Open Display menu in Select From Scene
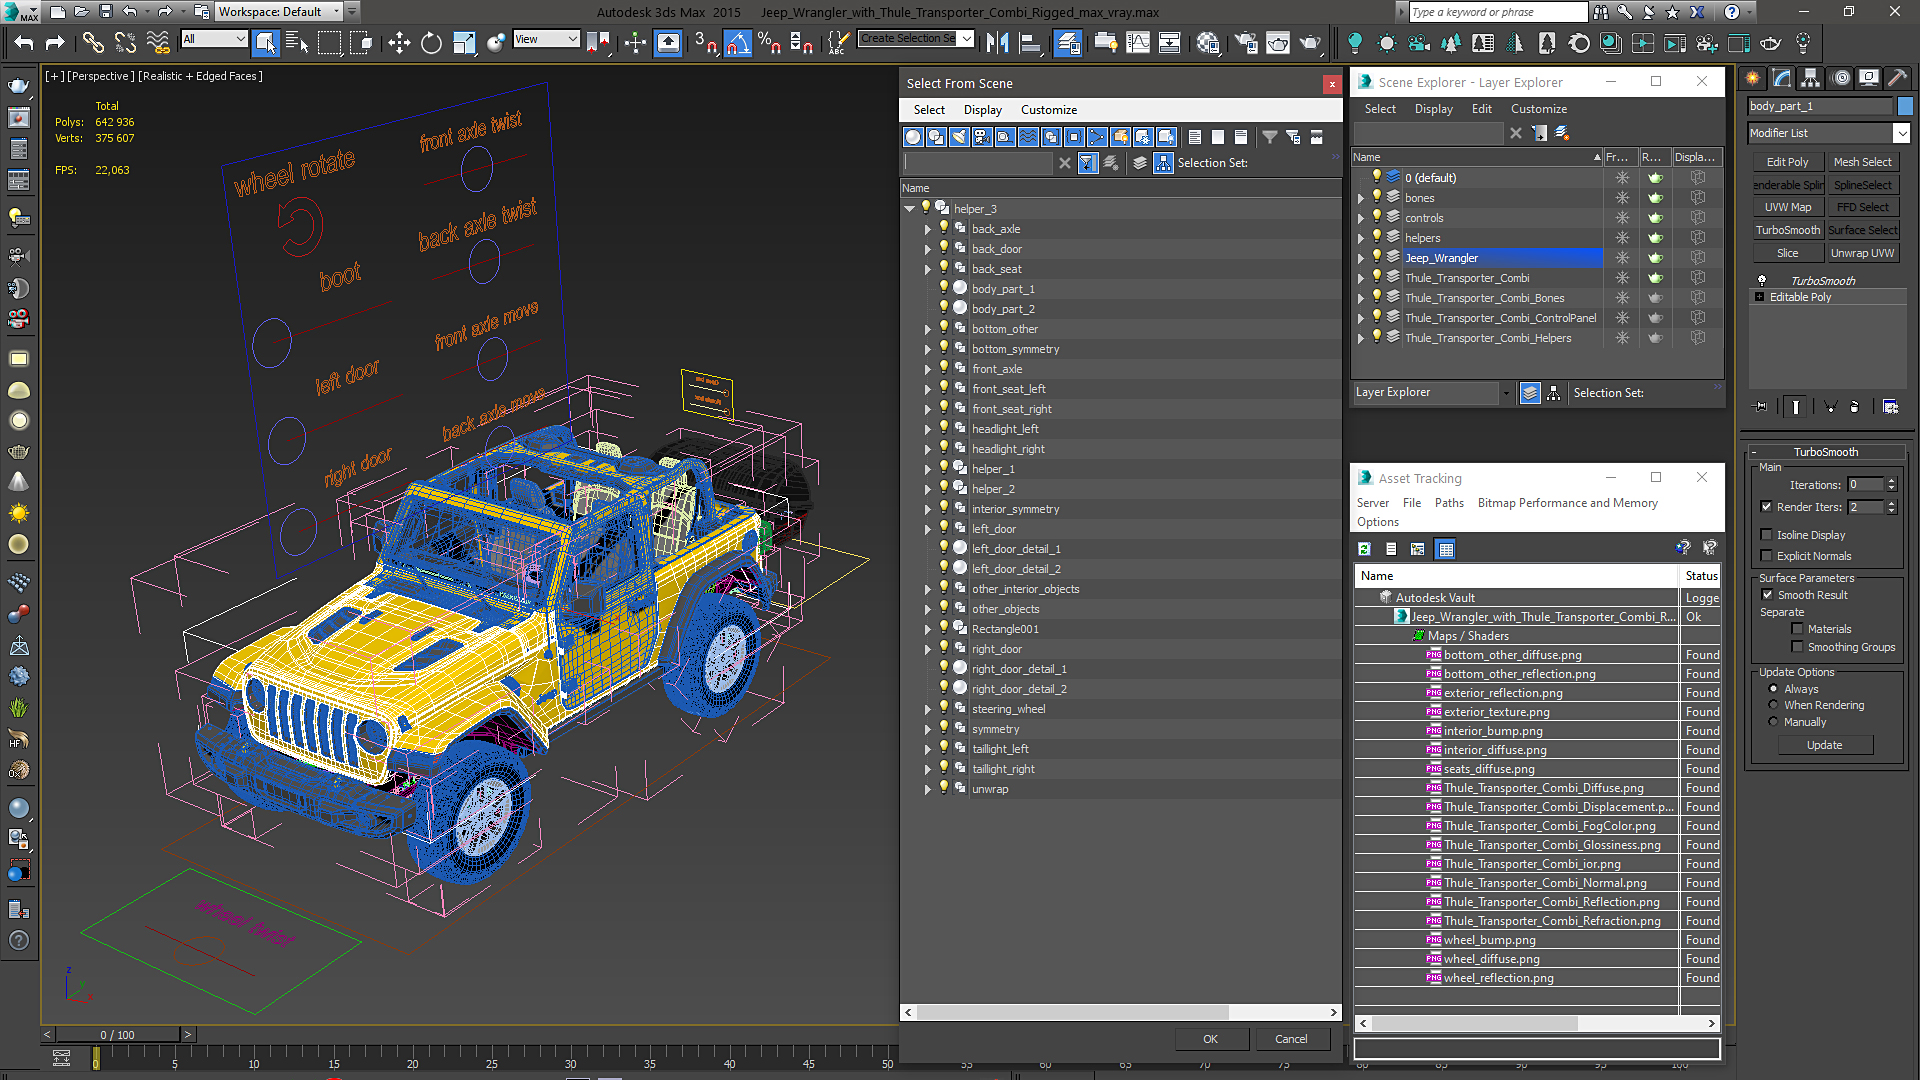 982,110
